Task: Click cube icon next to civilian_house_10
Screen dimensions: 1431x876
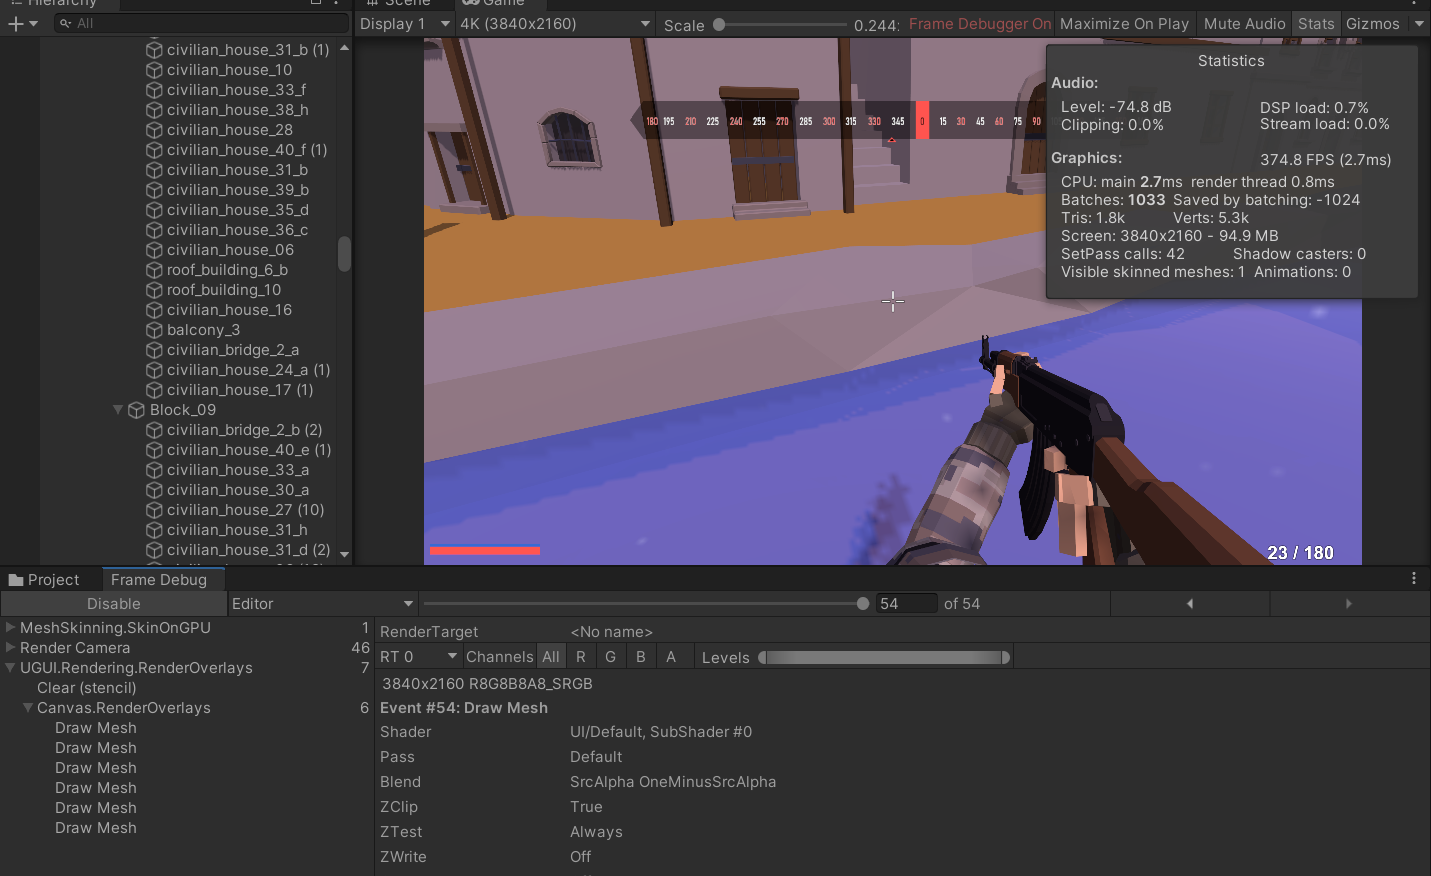Action: tap(154, 70)
